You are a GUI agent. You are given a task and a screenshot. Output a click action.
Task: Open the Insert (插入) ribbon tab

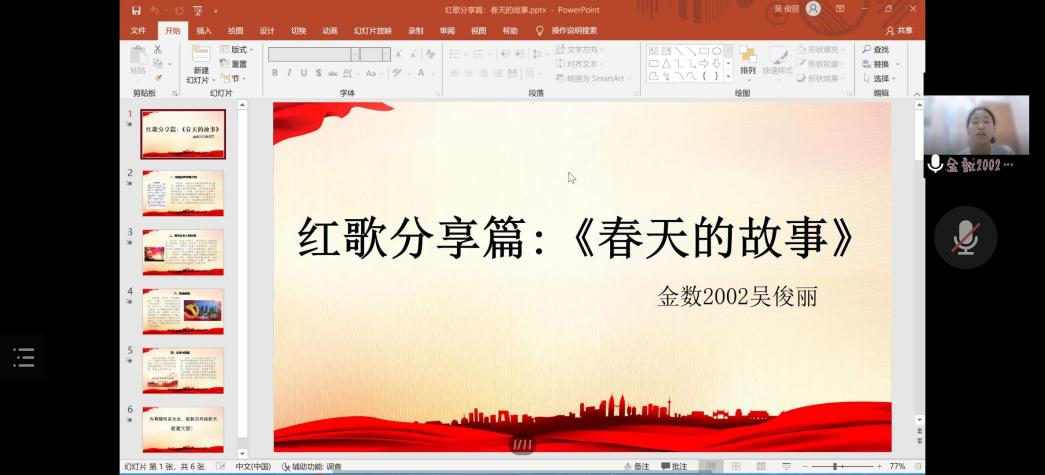(204, 31)
